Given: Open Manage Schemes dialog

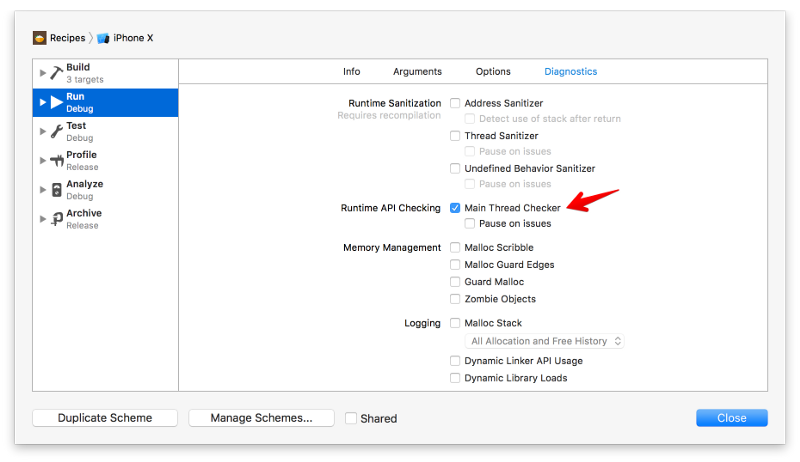Looking at the screenshot, I should point(261,418).
